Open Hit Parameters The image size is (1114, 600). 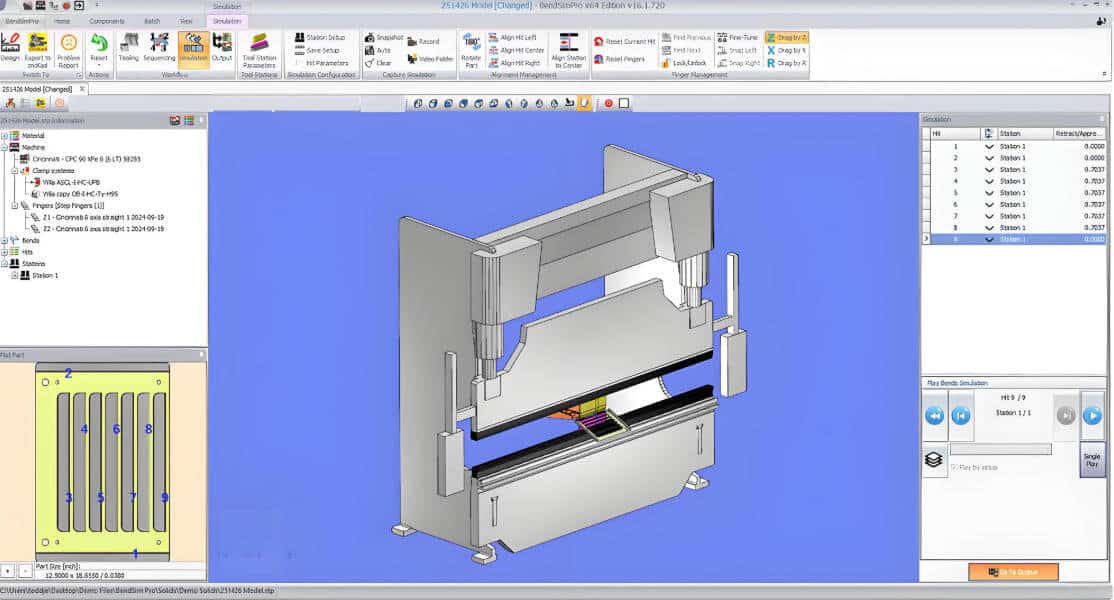click(x=321, y=63)
